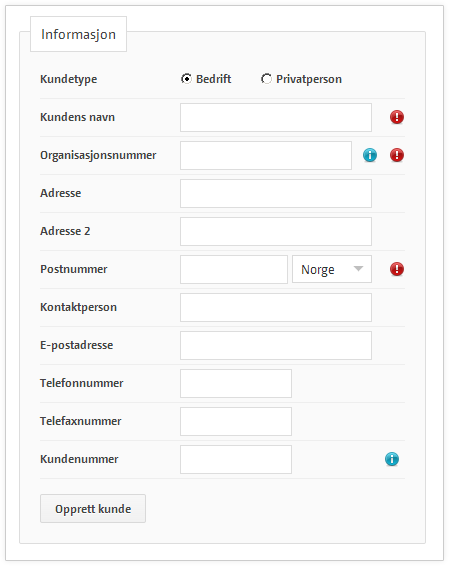Click the Opprett kunde button
The height and width of the screenshot is (566, 449).
[x=93, y=509]
